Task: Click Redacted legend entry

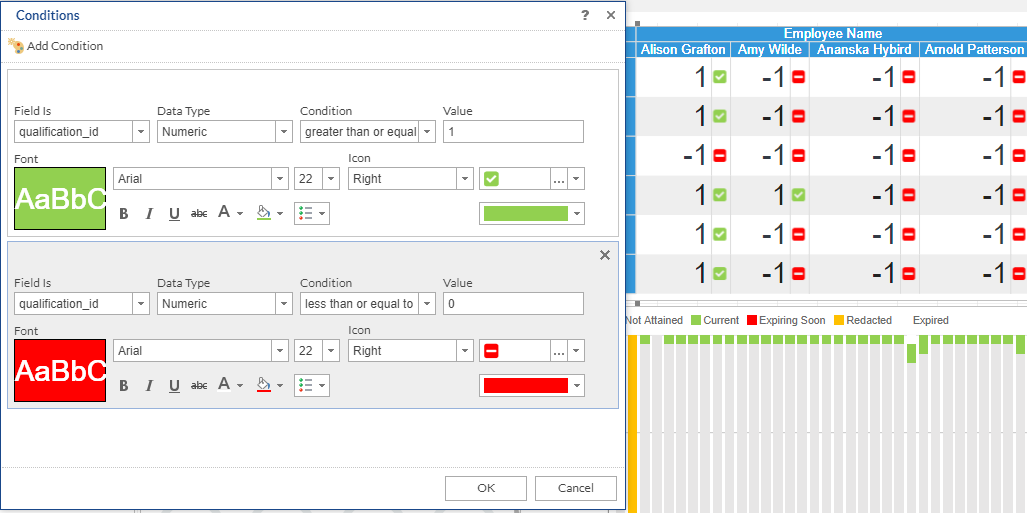Action: 863,320
